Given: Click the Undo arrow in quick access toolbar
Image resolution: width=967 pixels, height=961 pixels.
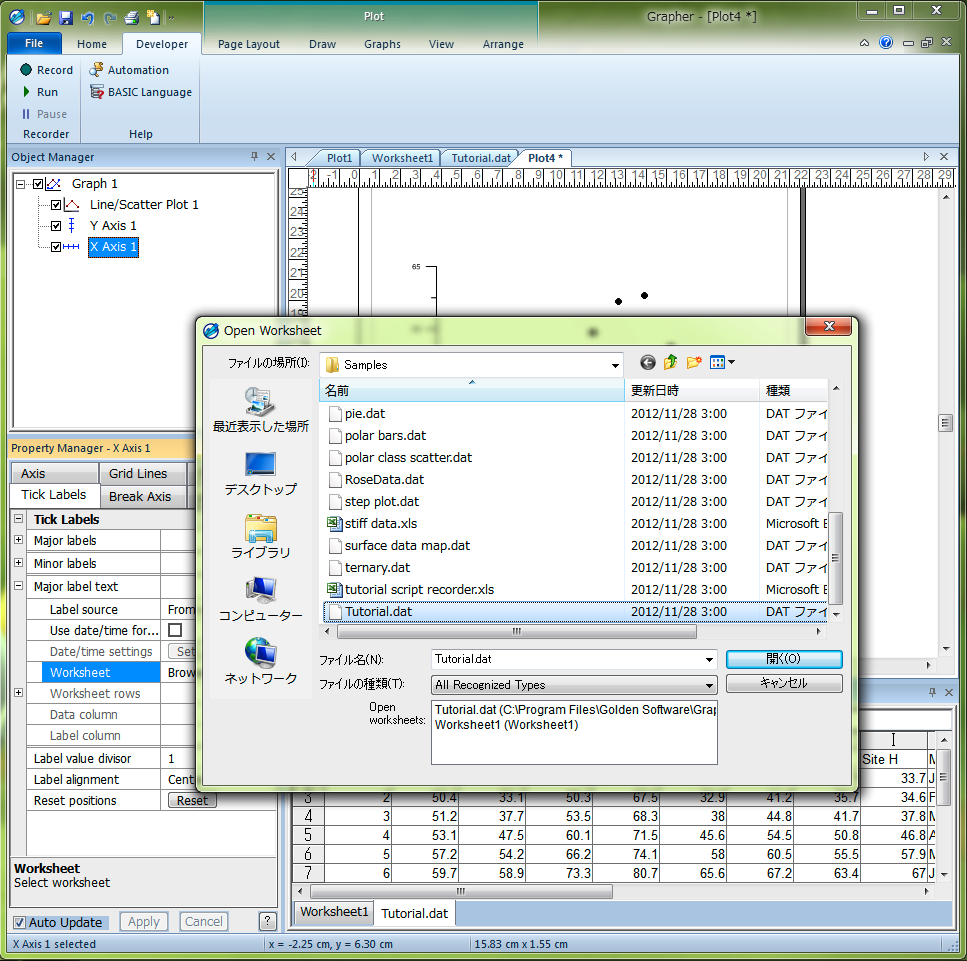Looking at the screenshot, I should tap(88, 17).
